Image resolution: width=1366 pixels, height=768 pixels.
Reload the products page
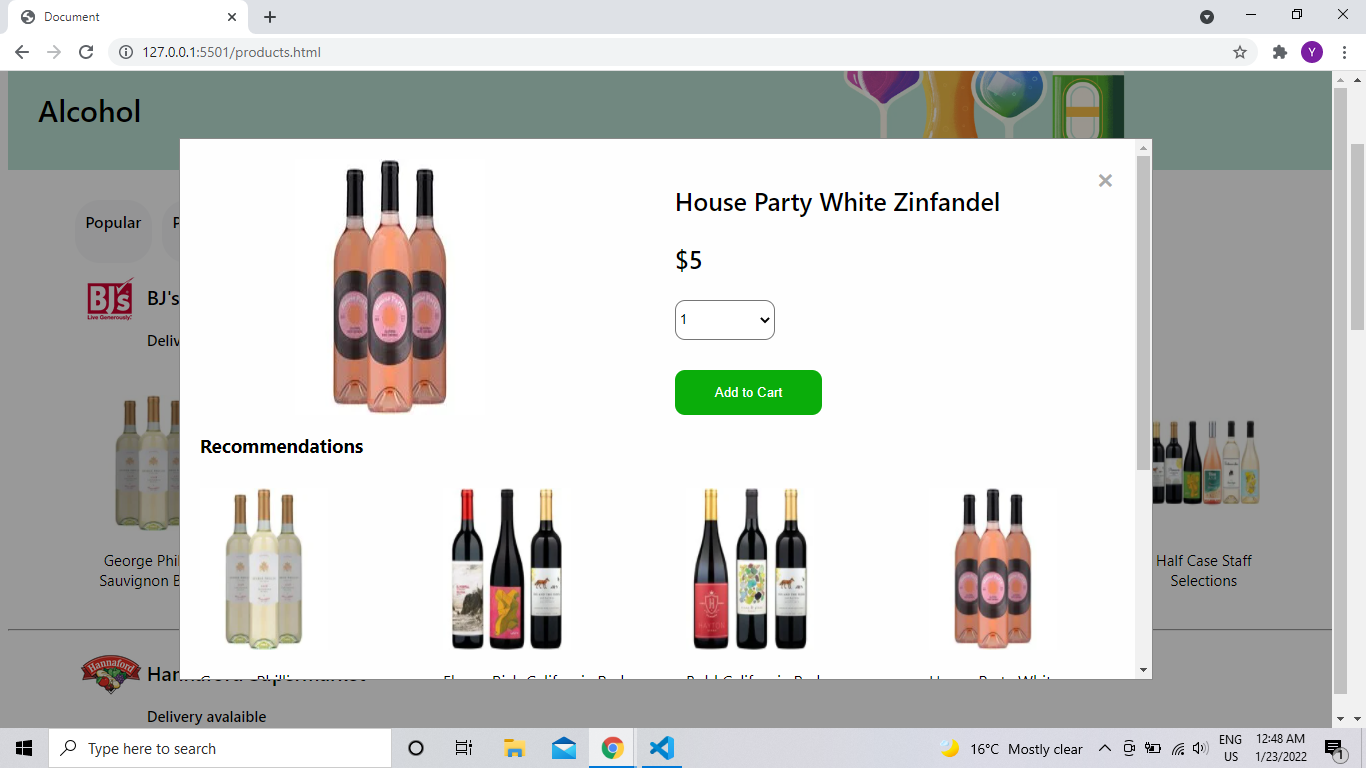point(85,52)
